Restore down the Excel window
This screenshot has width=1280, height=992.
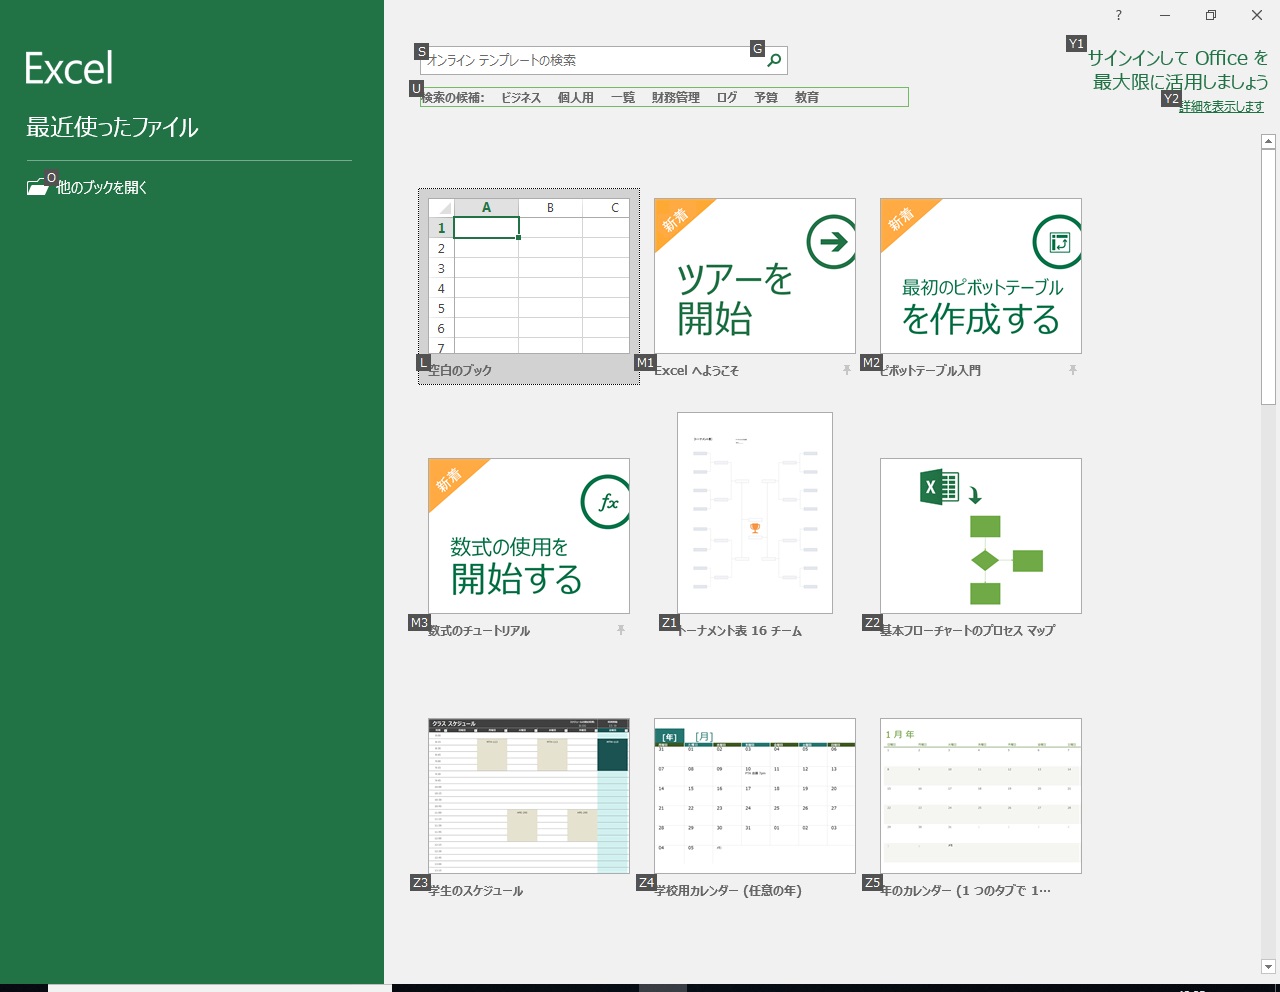click(1211, 15)
